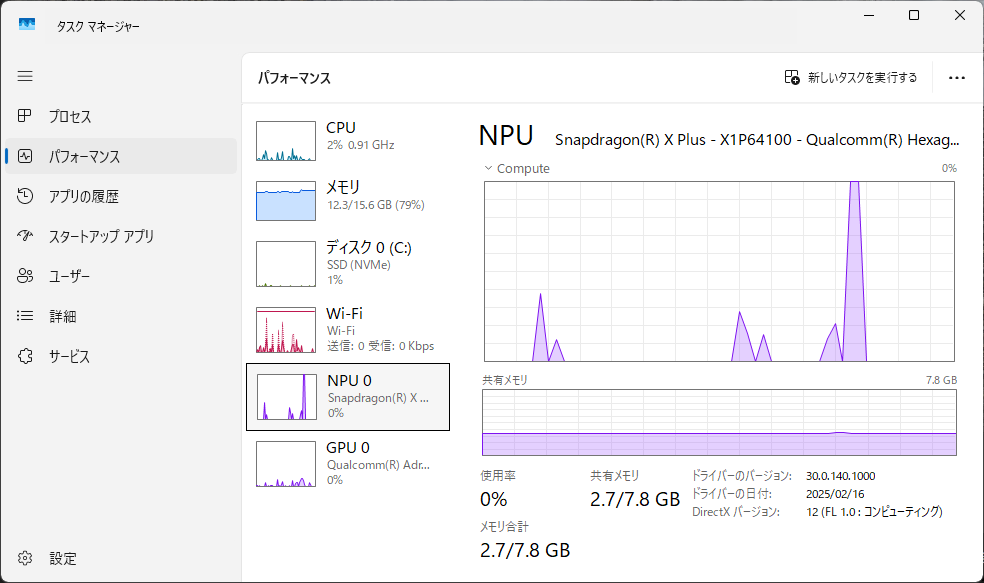Screen dimensions: 984x583
Task: Select the NPU 0 performance pane
Action: pos(348,397)
